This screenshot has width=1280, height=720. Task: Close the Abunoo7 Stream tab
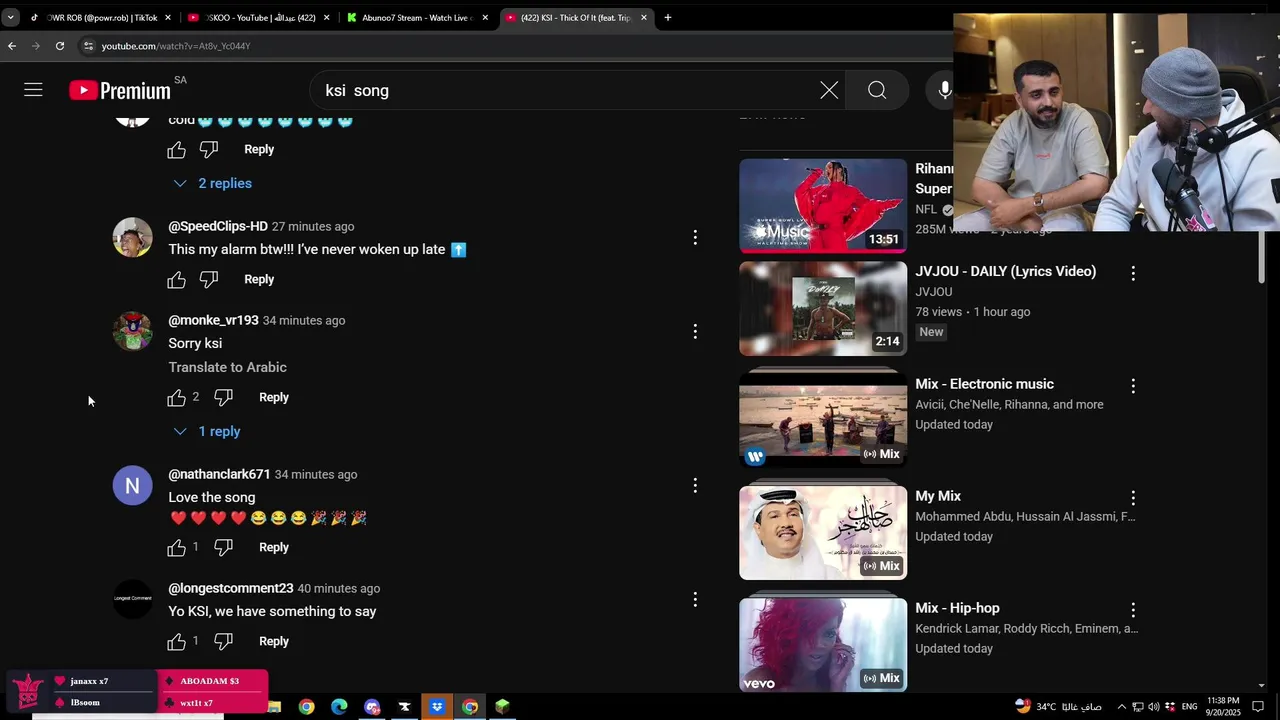[x=485, y=17]
